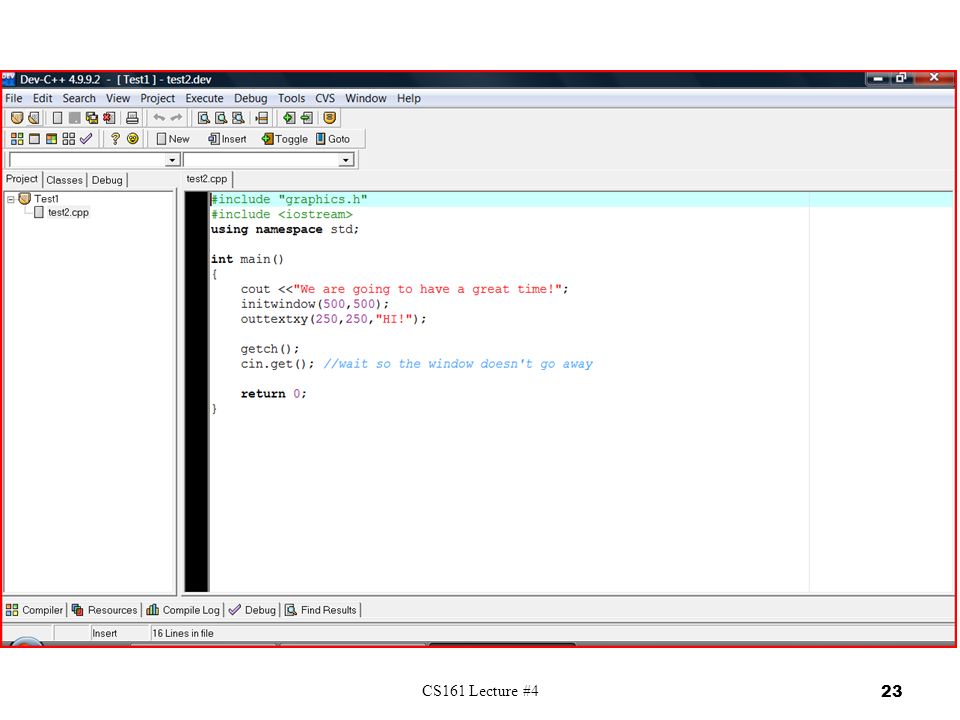Click the Project Options shield icon
The height and width of the screenshot is (720, 960).
(329, 118)
